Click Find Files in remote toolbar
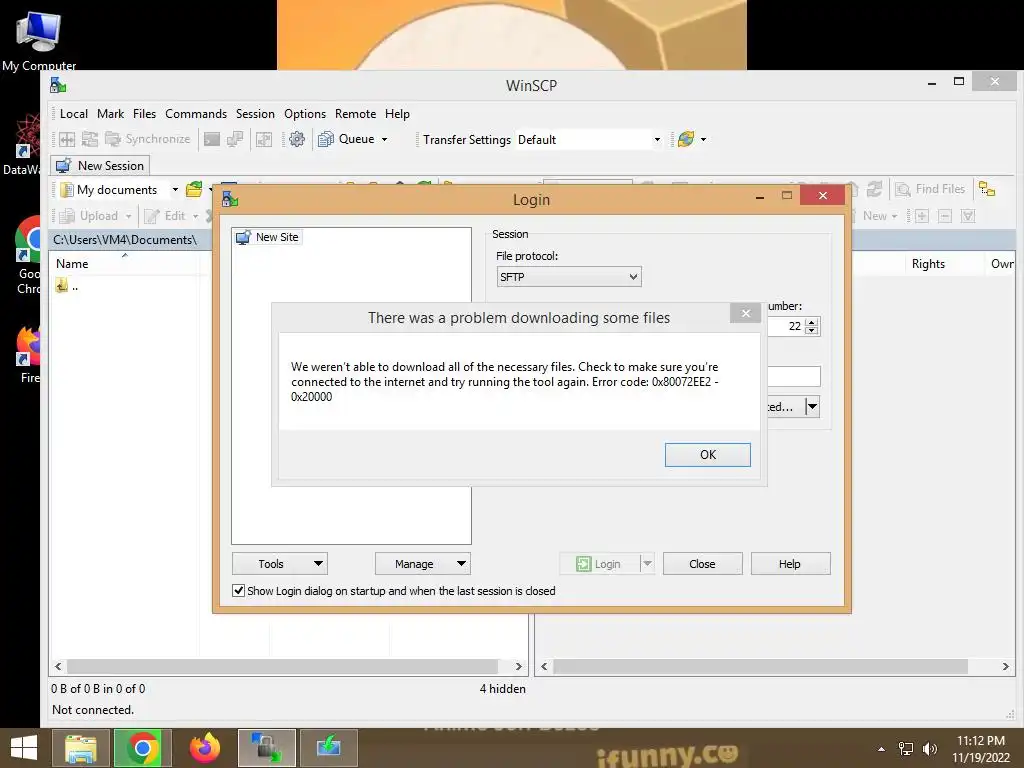The image size is (1024, 768). (931, 189)
